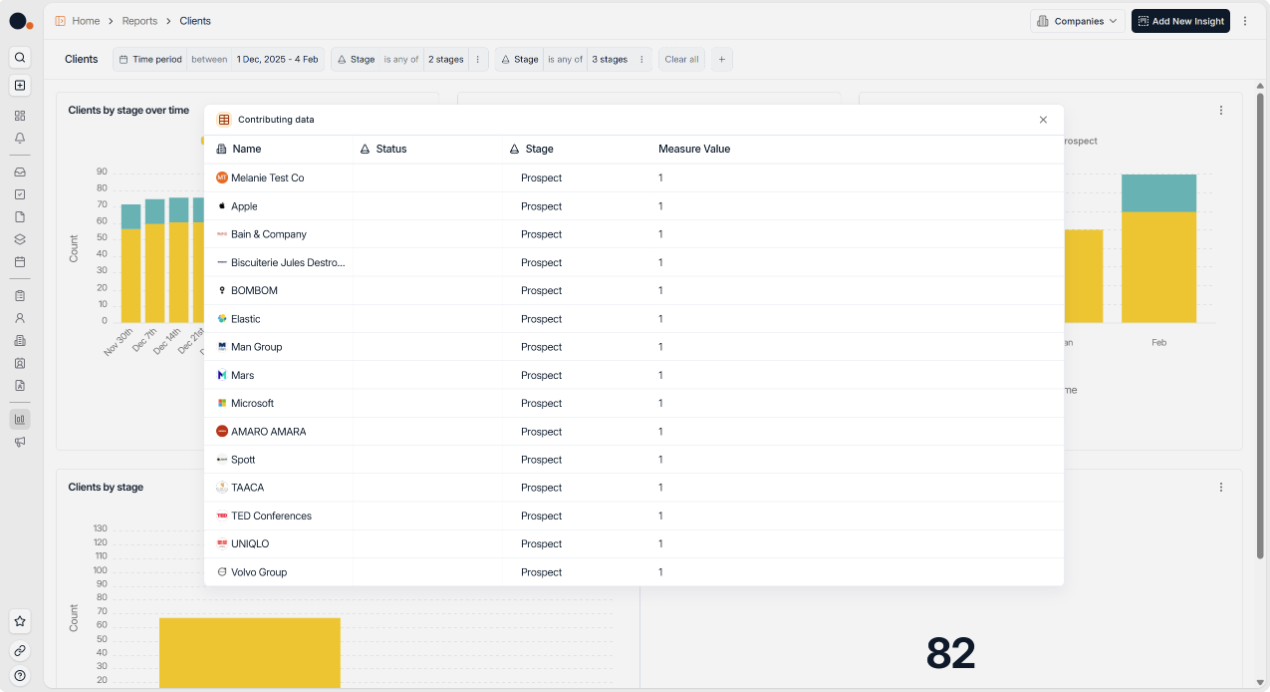
Task: Open the megaphone campaigns icon
Action: [20, 442]
